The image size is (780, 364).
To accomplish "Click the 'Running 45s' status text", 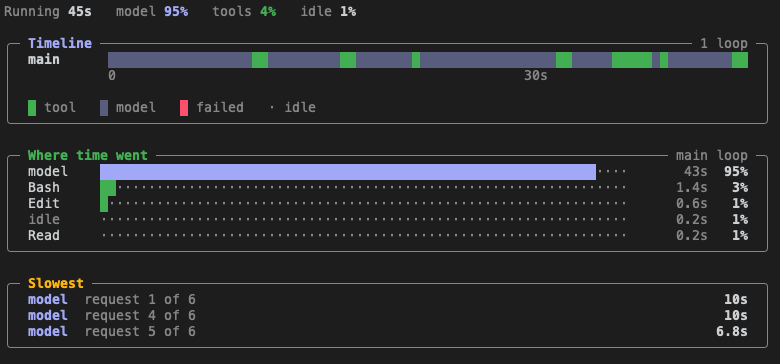I will pos(48,11).
